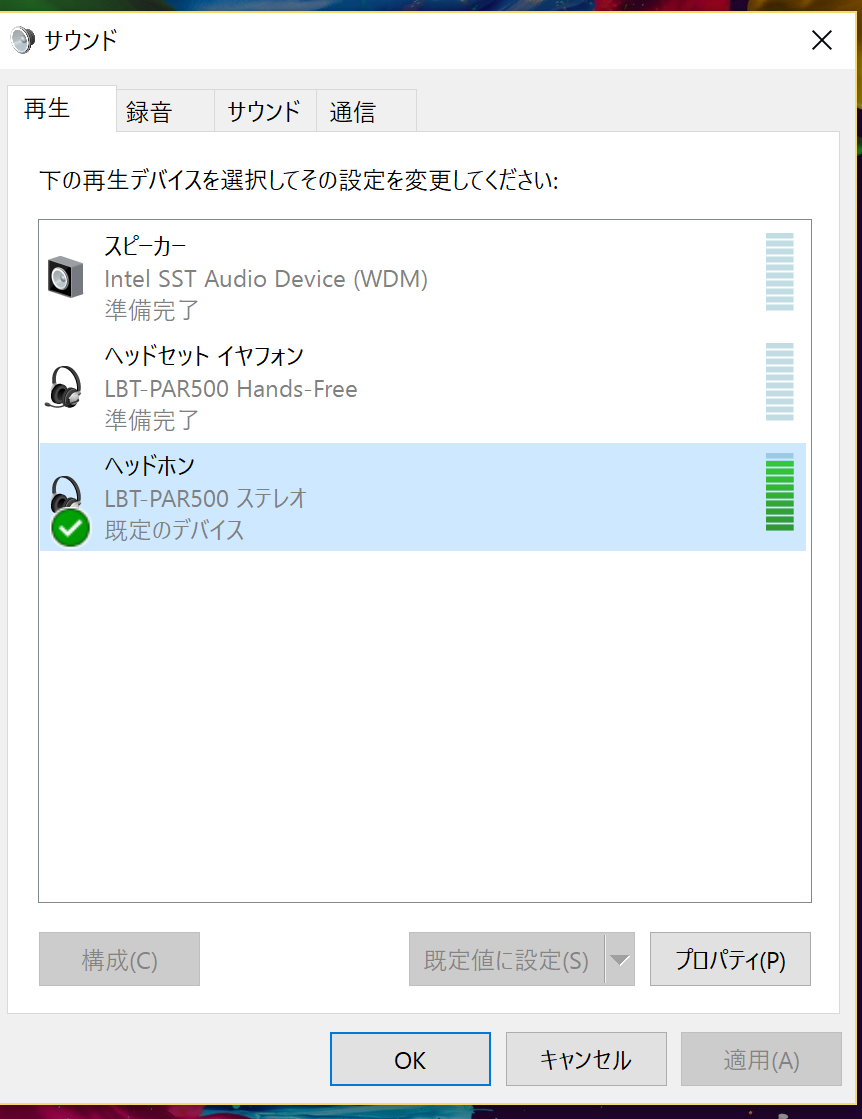Click the speaker device icon for スピーカー
This screenshot has width=862, height=1119.
65,277
